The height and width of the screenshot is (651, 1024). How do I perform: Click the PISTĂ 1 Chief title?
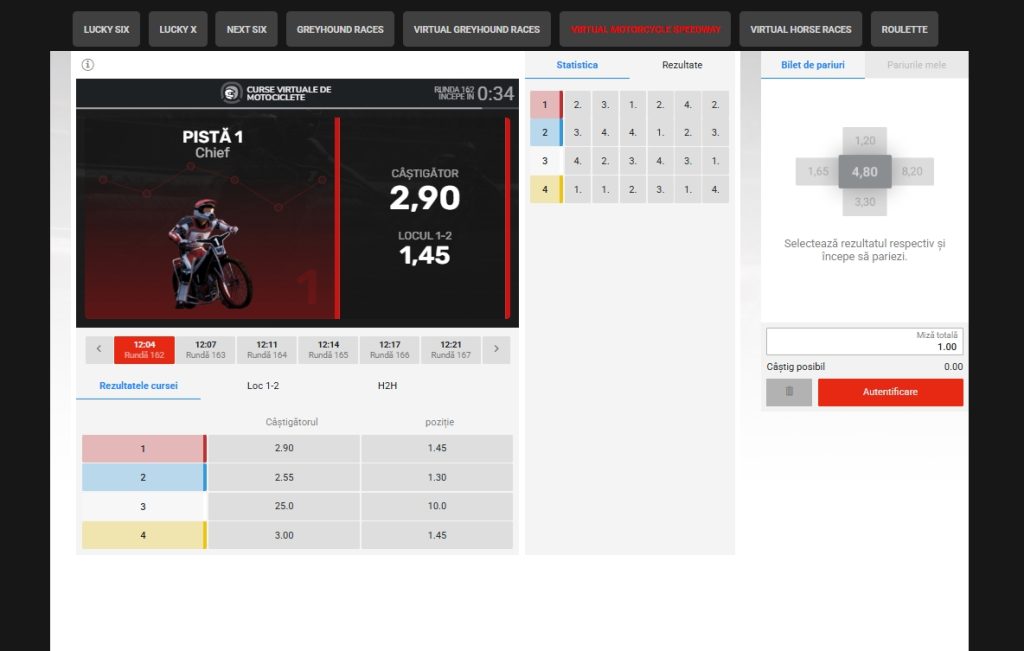coord(212,144)
